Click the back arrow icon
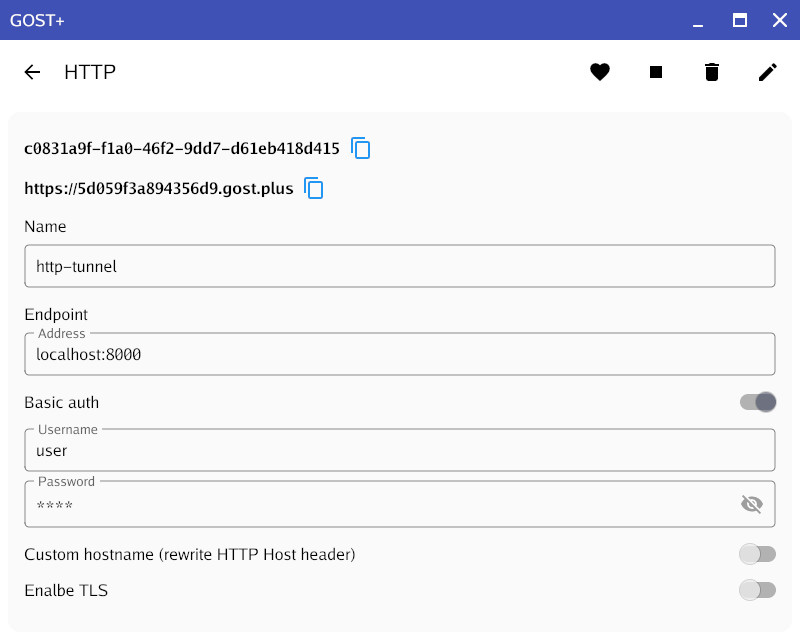800x640 pixels. tap(33, 72)
